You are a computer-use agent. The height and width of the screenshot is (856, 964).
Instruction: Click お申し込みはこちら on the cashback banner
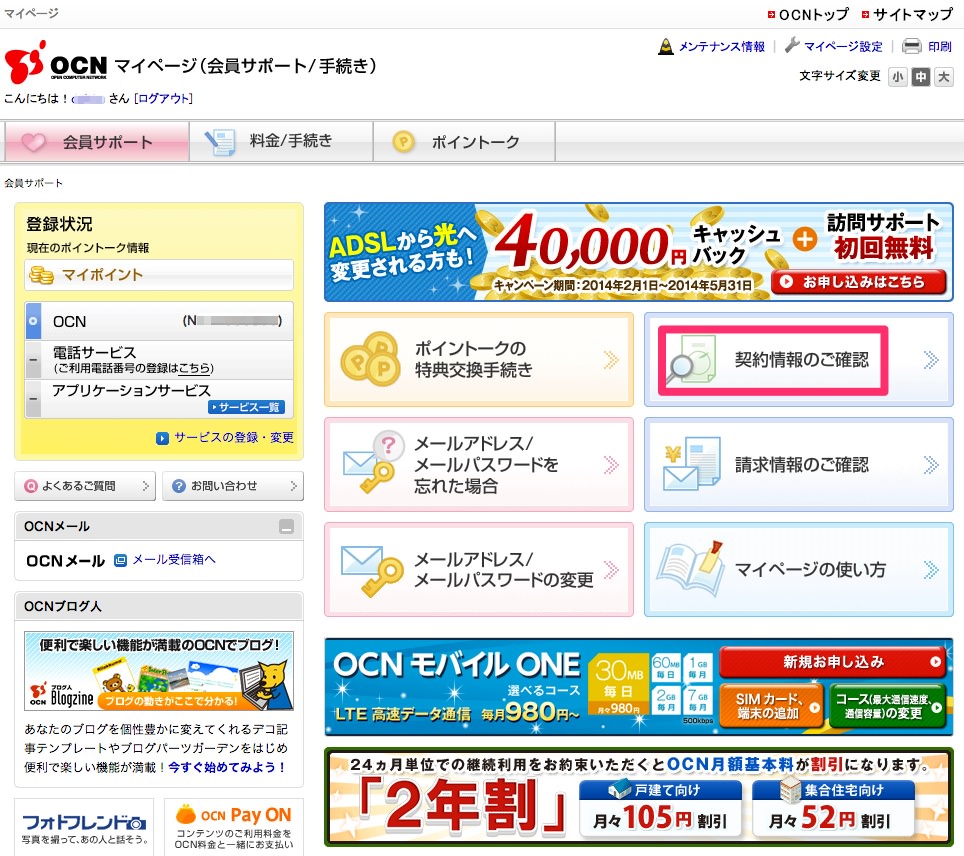point(858,282)
